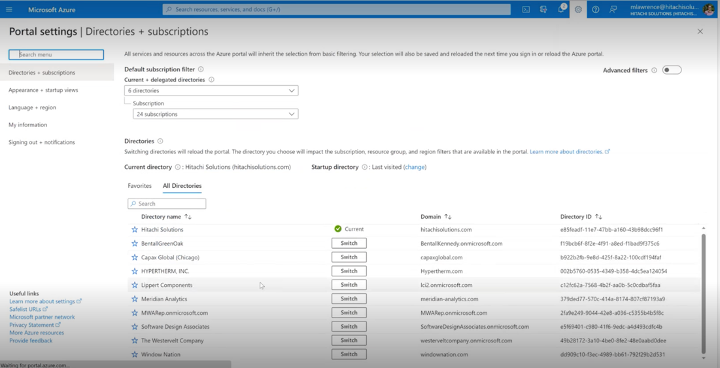Toggle the Advanced filters switch
Viewport: 720px width, 368px height.
[x=671, y=70]
